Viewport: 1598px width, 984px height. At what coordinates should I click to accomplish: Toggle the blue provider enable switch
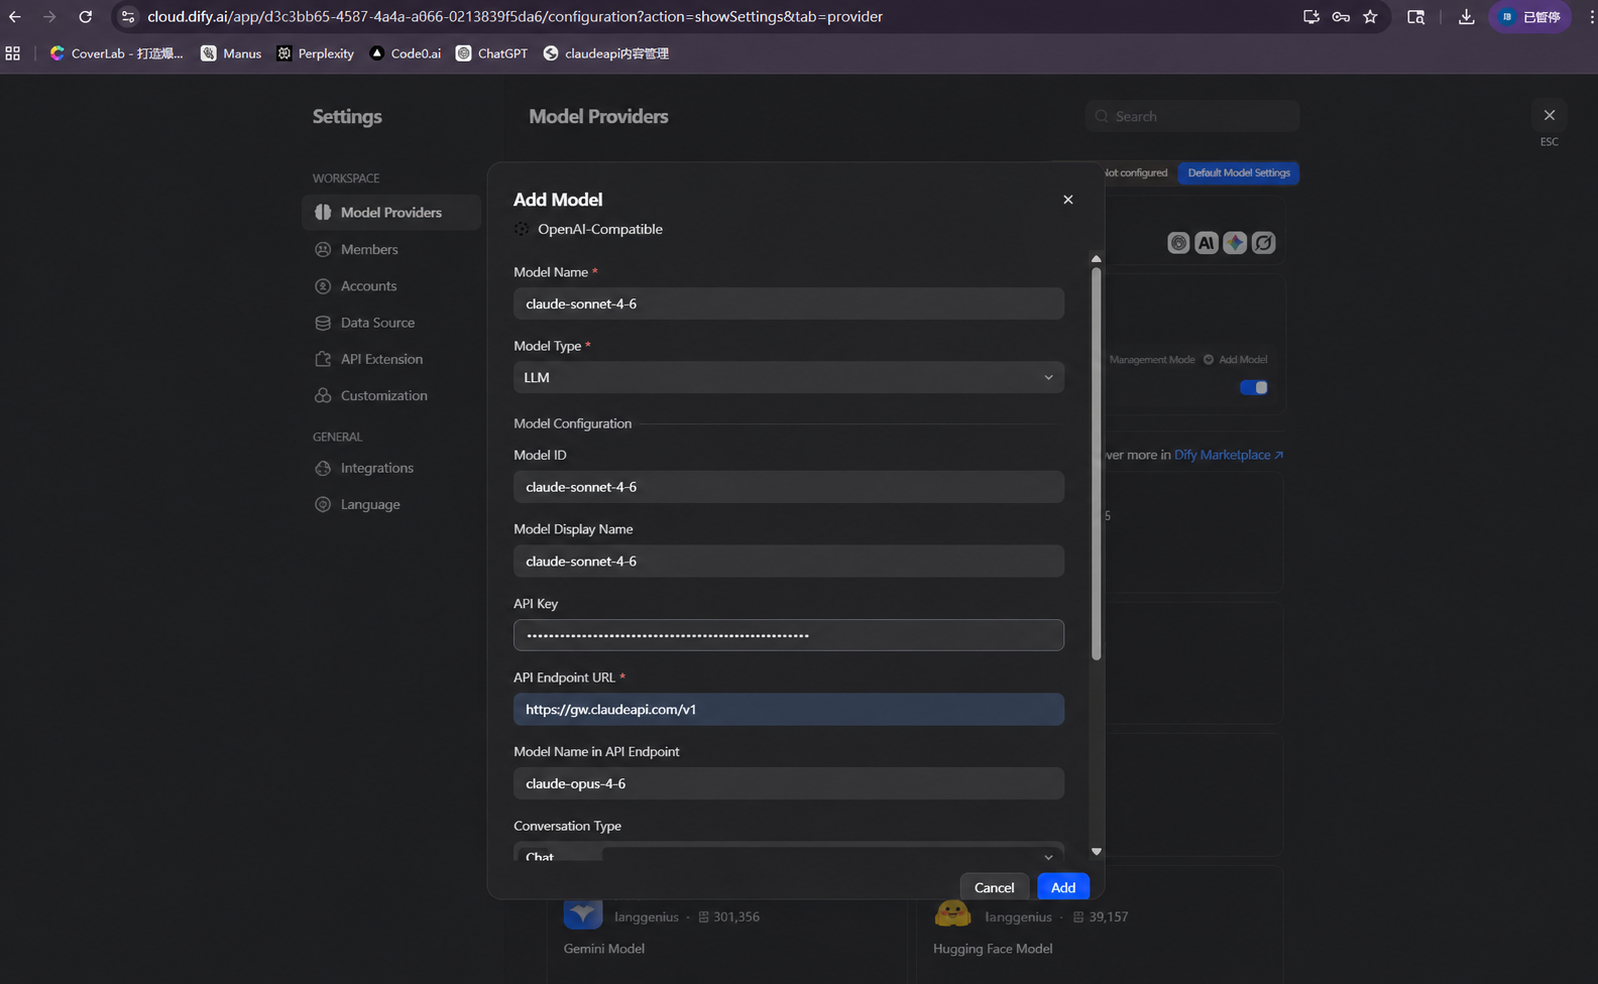coord(1254,387)
